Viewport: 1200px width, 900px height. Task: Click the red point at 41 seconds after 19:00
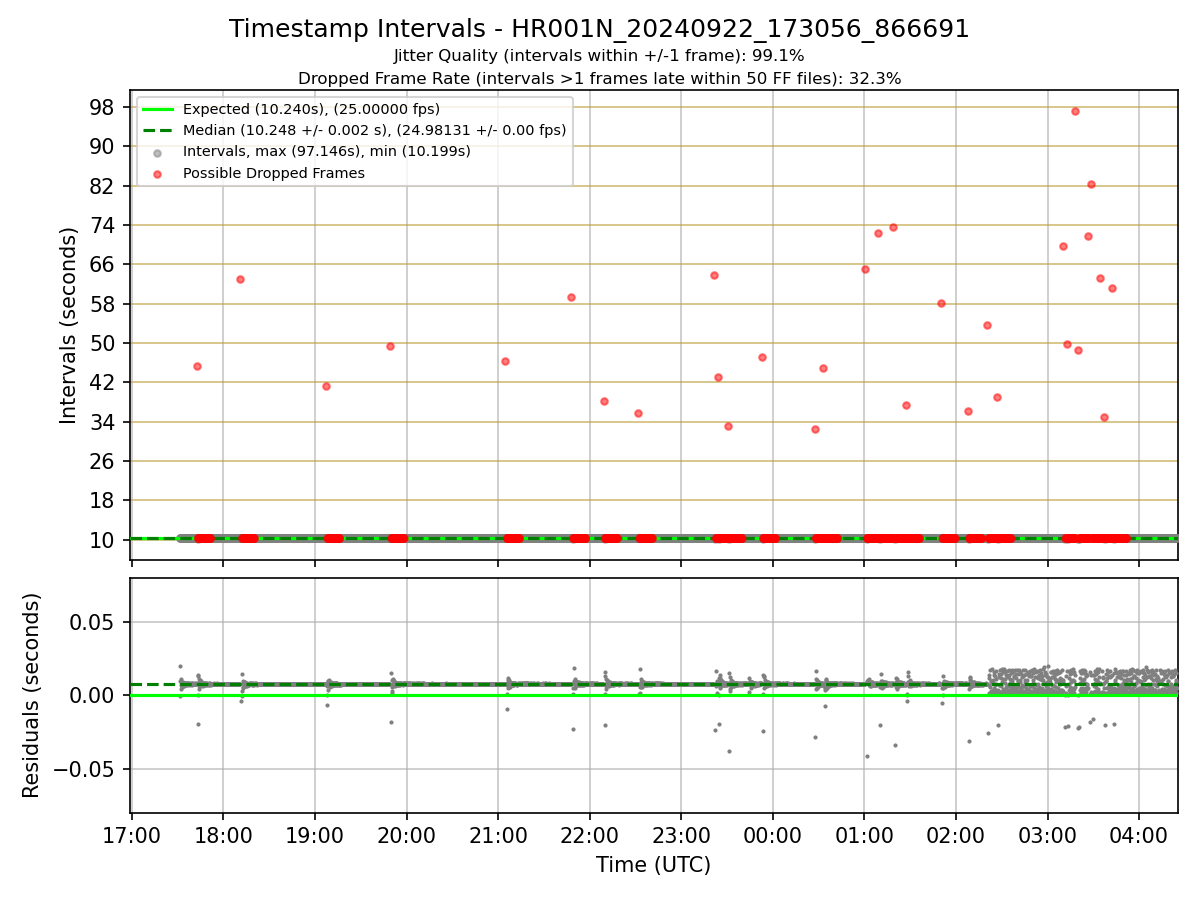pyautogui.click(x=326, y=386)
